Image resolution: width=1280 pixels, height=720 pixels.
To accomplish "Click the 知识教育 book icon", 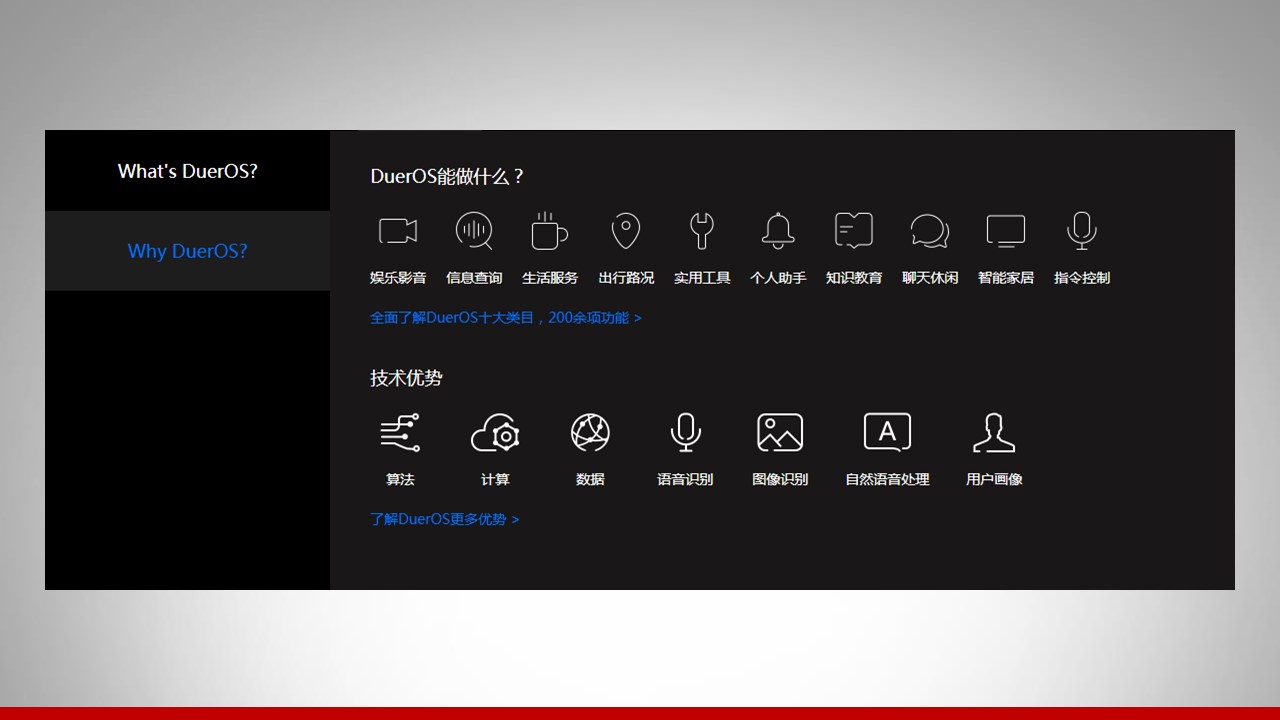I will [x=854, y=231].
